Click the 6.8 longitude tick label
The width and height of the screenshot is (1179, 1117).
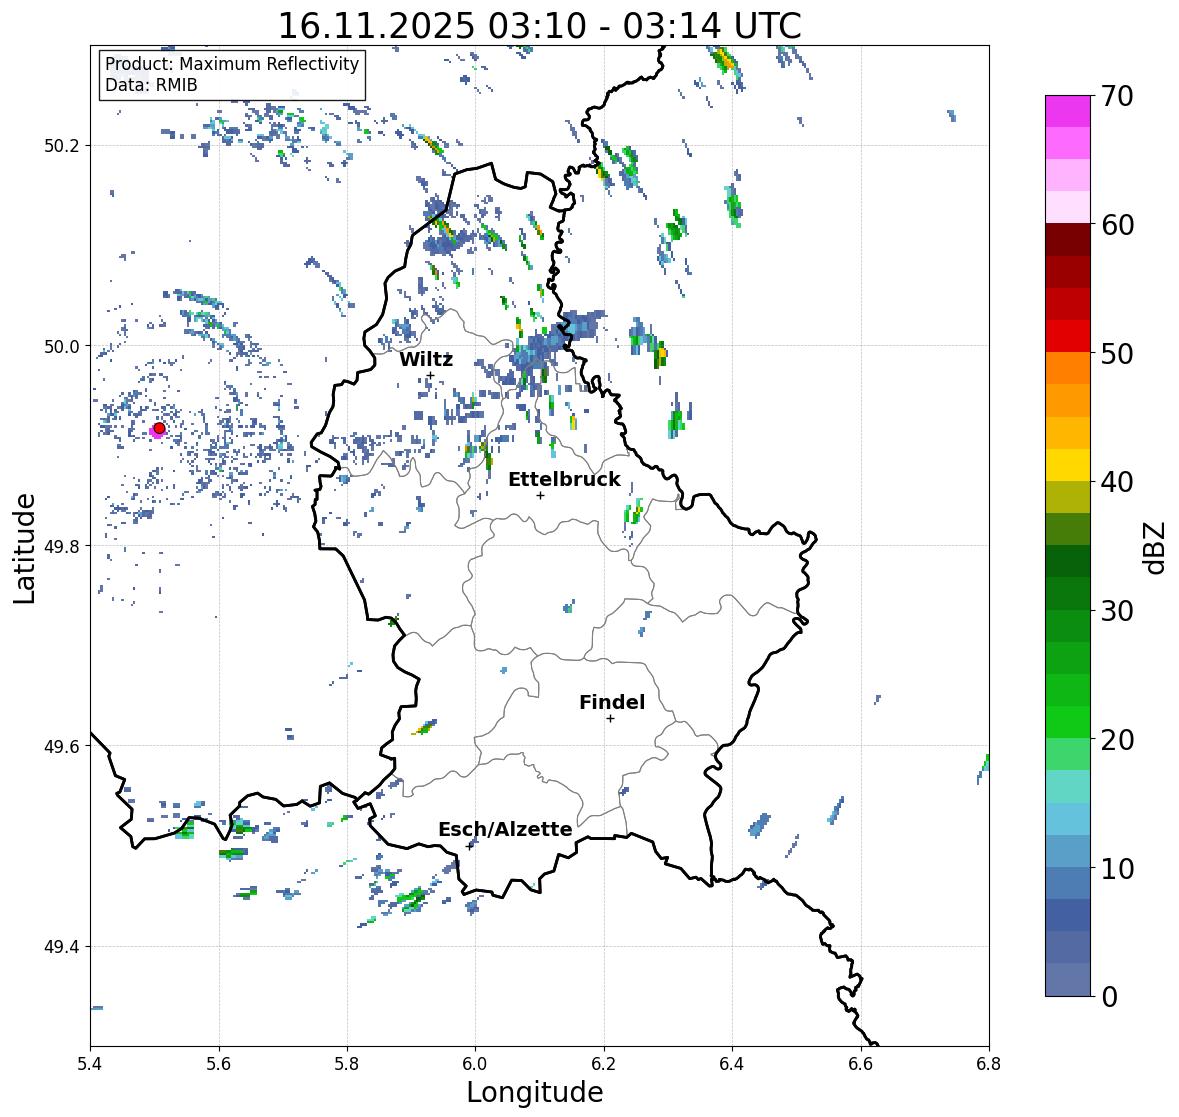click(989, 1064)
